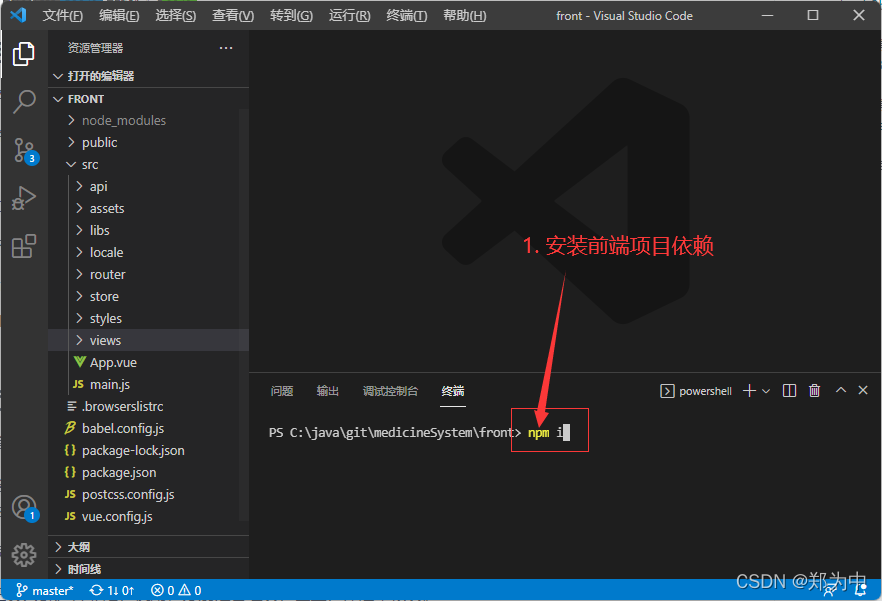
Task: Open Explorer more actions ellipsis
Action: coord(226,48)
